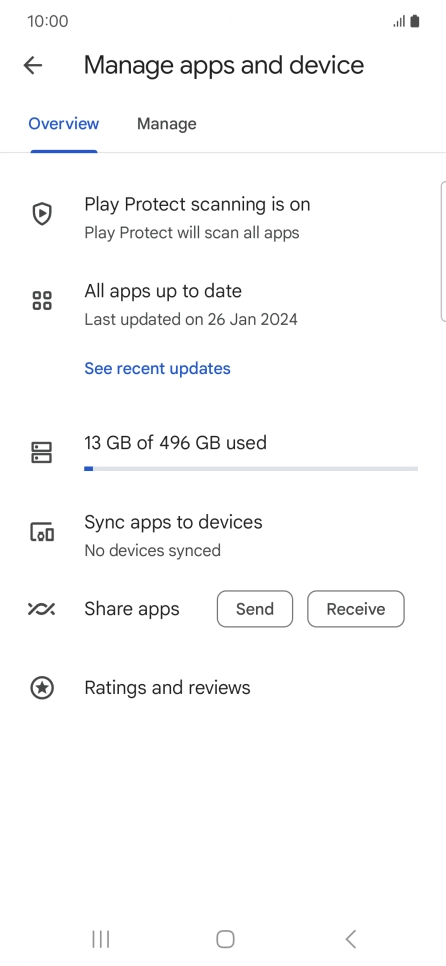Viewport: 446px width, 966px height.
Task: Tap the Android recent apps navigation button
Action: 100,939
